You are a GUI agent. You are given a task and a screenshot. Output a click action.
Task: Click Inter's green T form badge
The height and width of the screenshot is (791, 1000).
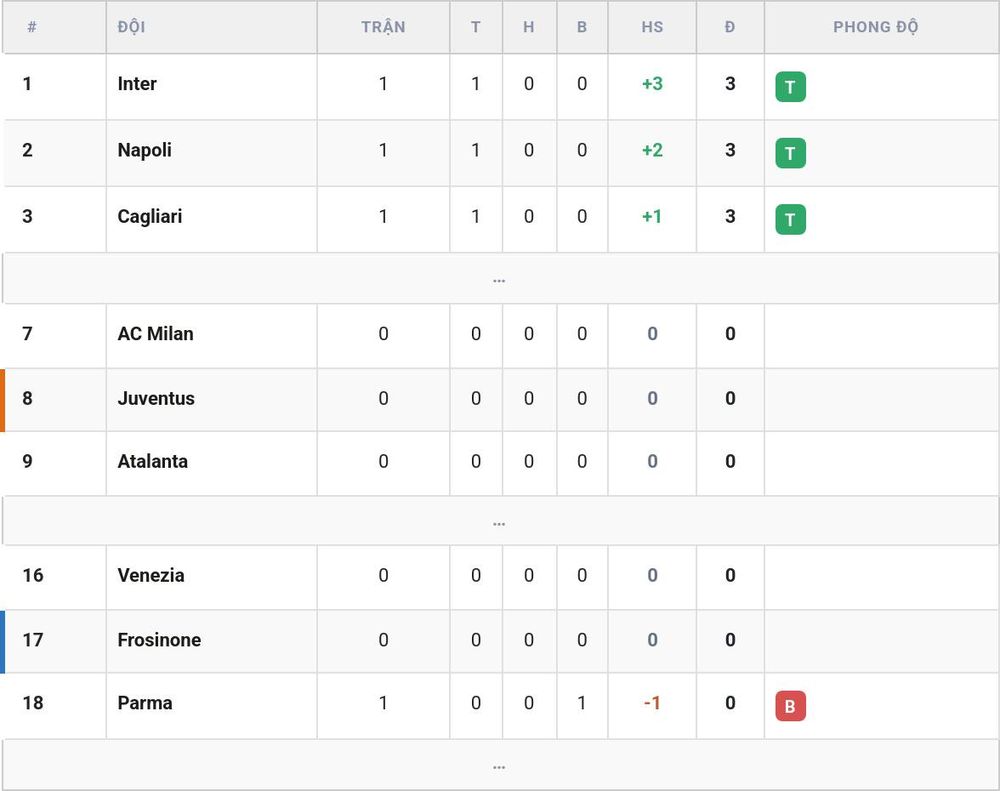pyautogui.click(x=790, y=87)
